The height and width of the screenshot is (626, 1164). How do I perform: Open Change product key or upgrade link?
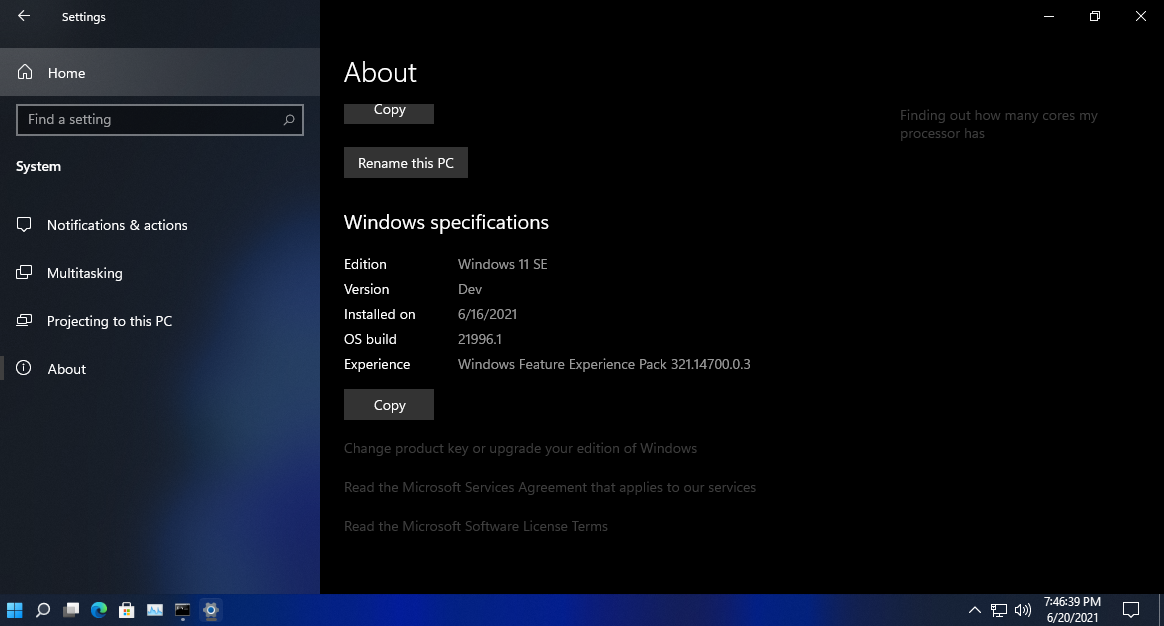click(520, 449)
